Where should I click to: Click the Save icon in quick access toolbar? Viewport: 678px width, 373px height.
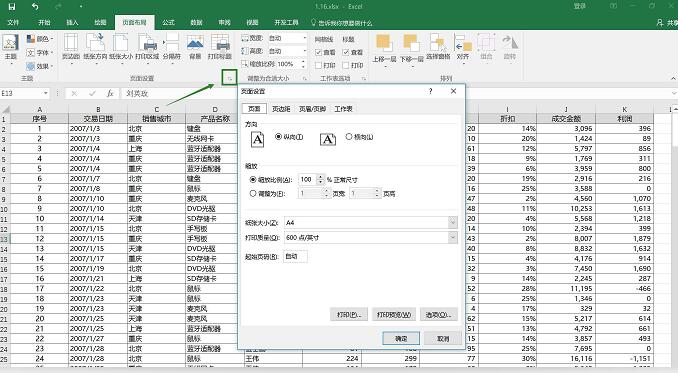pos(12,6)
